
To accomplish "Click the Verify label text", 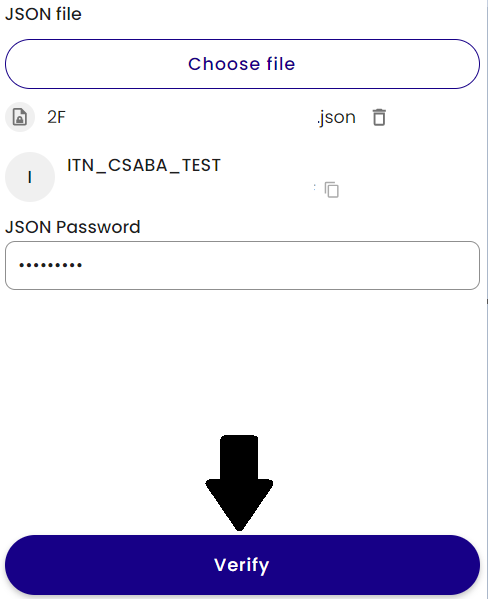I will point(242,566).
